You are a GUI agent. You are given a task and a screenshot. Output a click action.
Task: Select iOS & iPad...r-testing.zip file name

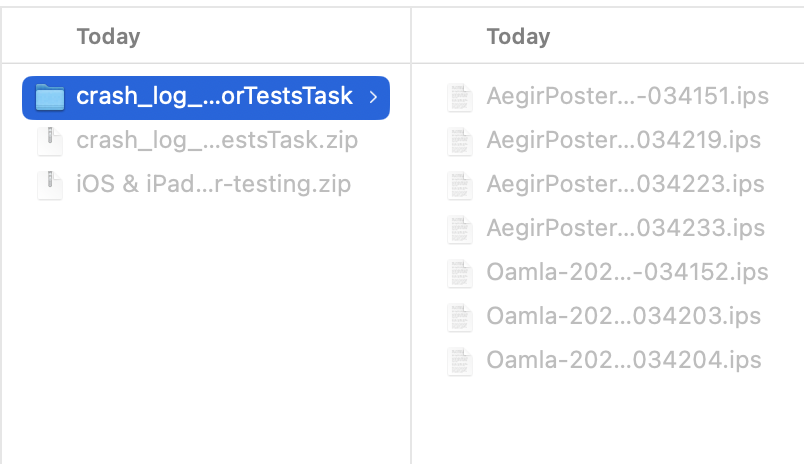pyautogui.click(x=213, y=184)
